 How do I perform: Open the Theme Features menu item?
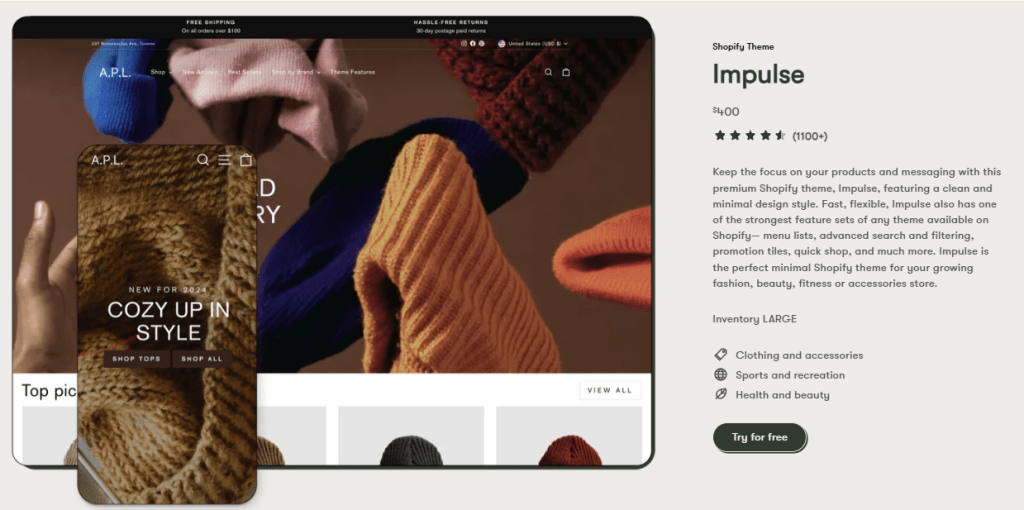pos(353,72)
